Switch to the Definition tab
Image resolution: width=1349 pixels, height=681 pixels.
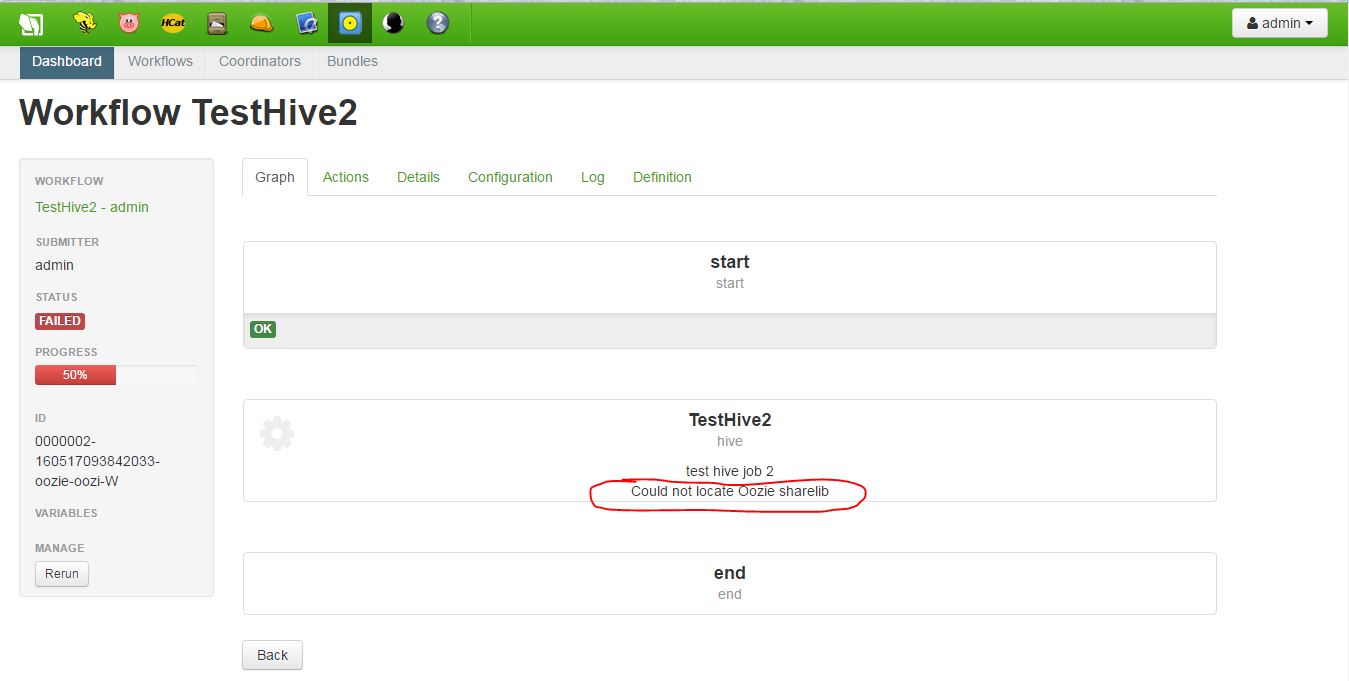[662, 177]
